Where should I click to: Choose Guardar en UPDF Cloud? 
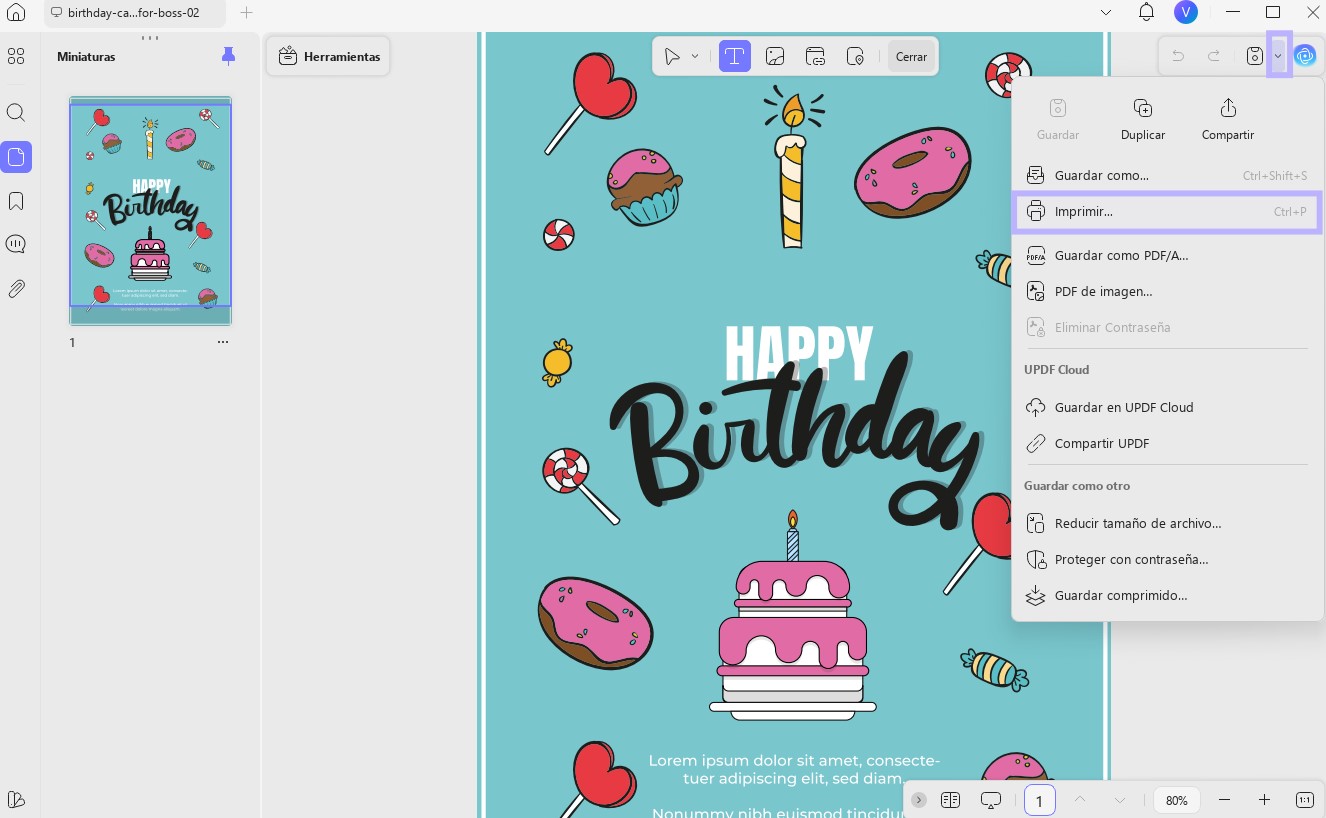click(1167, 408)
